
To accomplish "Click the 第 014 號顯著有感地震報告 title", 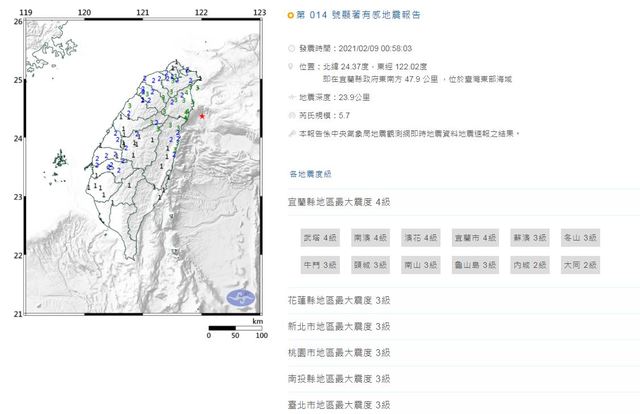I will point(358,15).
